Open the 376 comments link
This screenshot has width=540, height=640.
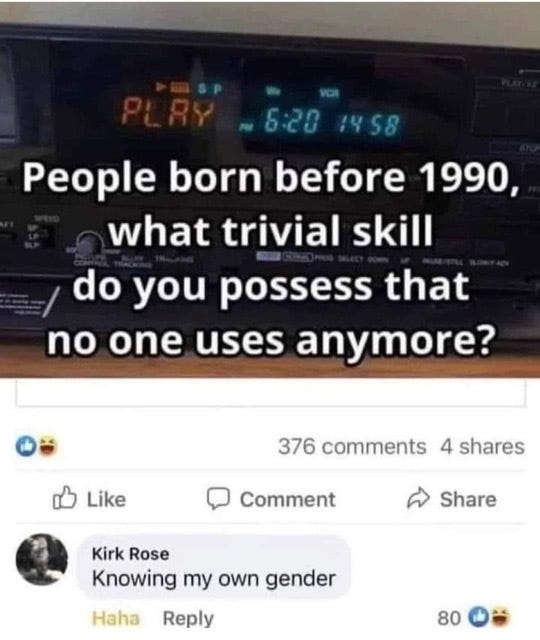point(352,447)
